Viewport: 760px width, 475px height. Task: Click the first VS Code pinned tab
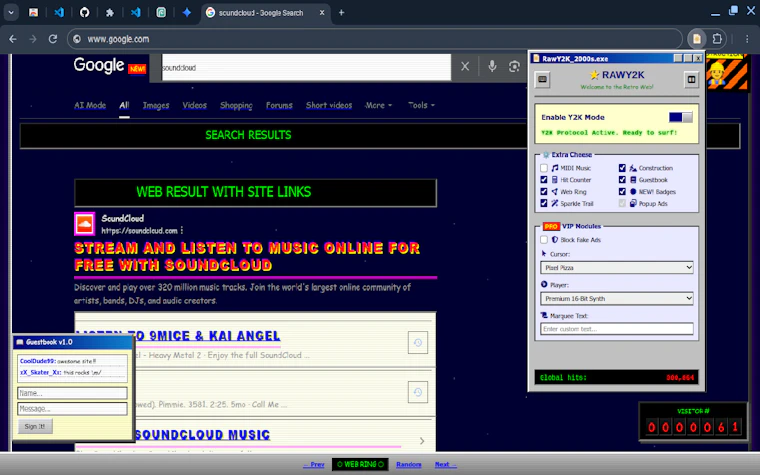pyautogui.click(x=59, y=13)
